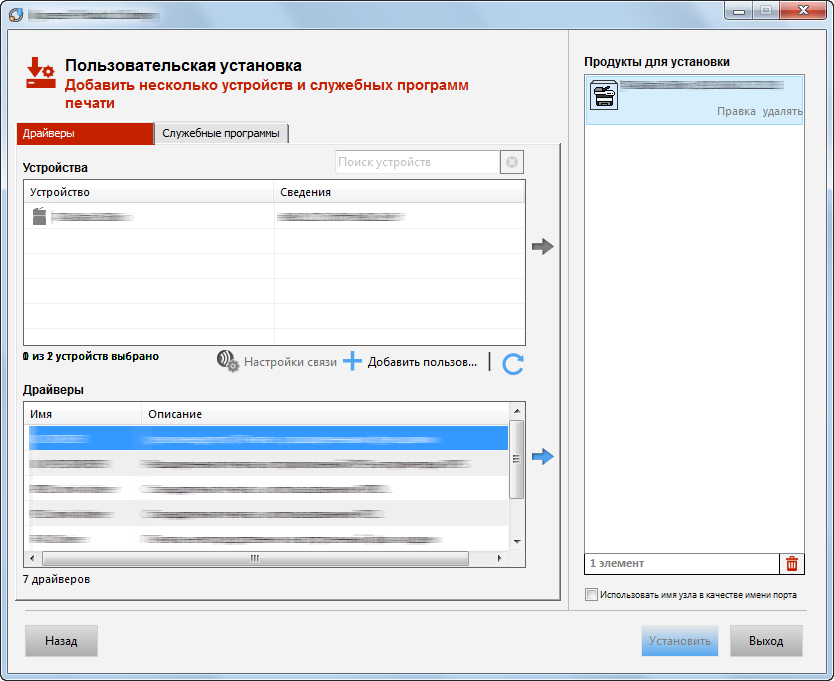
Task: Select the product entry in Продукты для установки
Action: point(694,100)
